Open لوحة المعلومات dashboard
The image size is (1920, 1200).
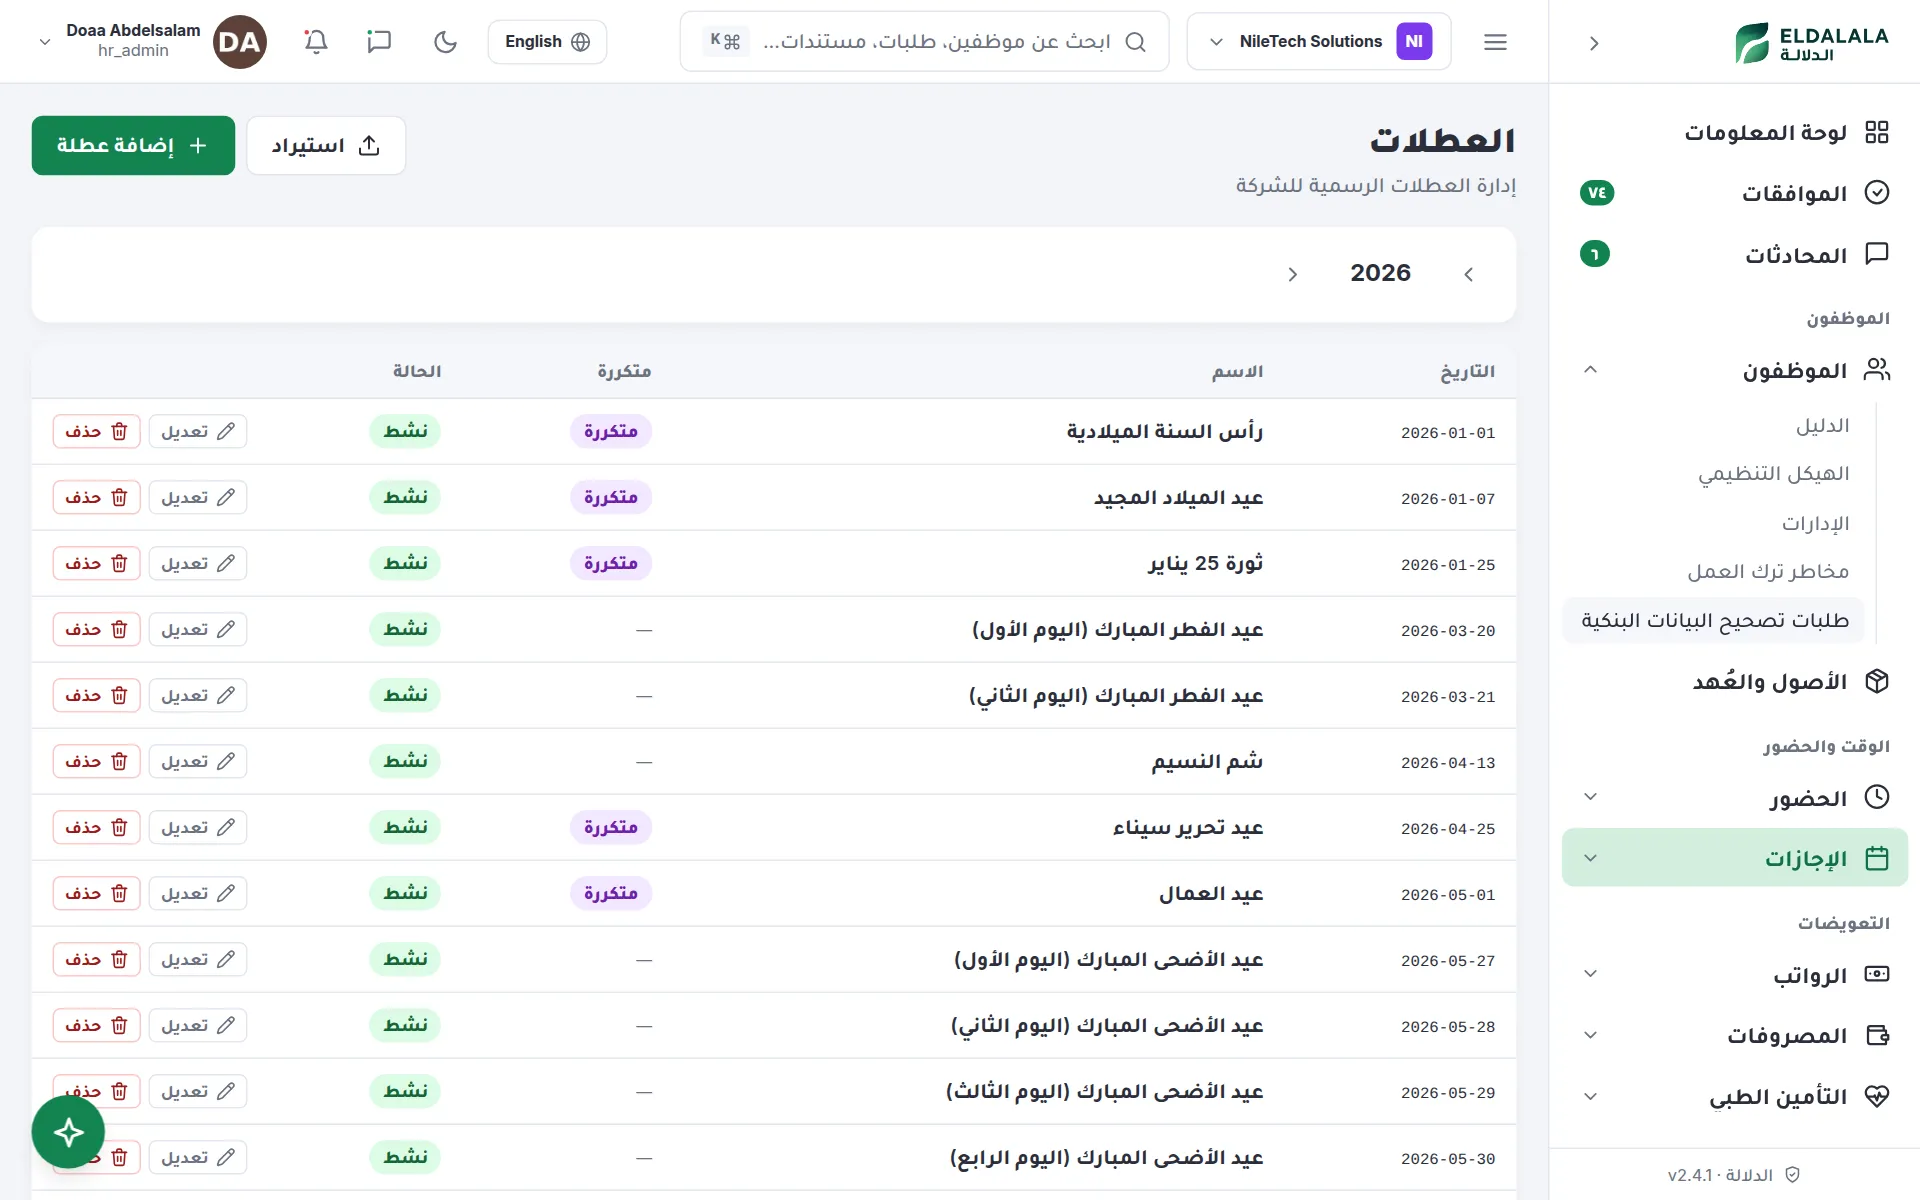tap(1735, 132)
